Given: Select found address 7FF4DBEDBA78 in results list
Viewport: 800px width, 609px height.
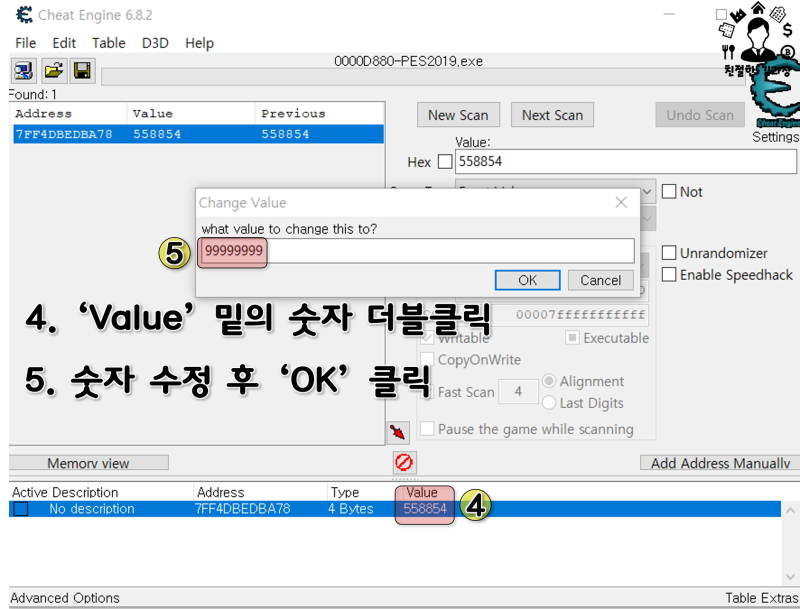Looking at the screenshot, I should point(198,134).
